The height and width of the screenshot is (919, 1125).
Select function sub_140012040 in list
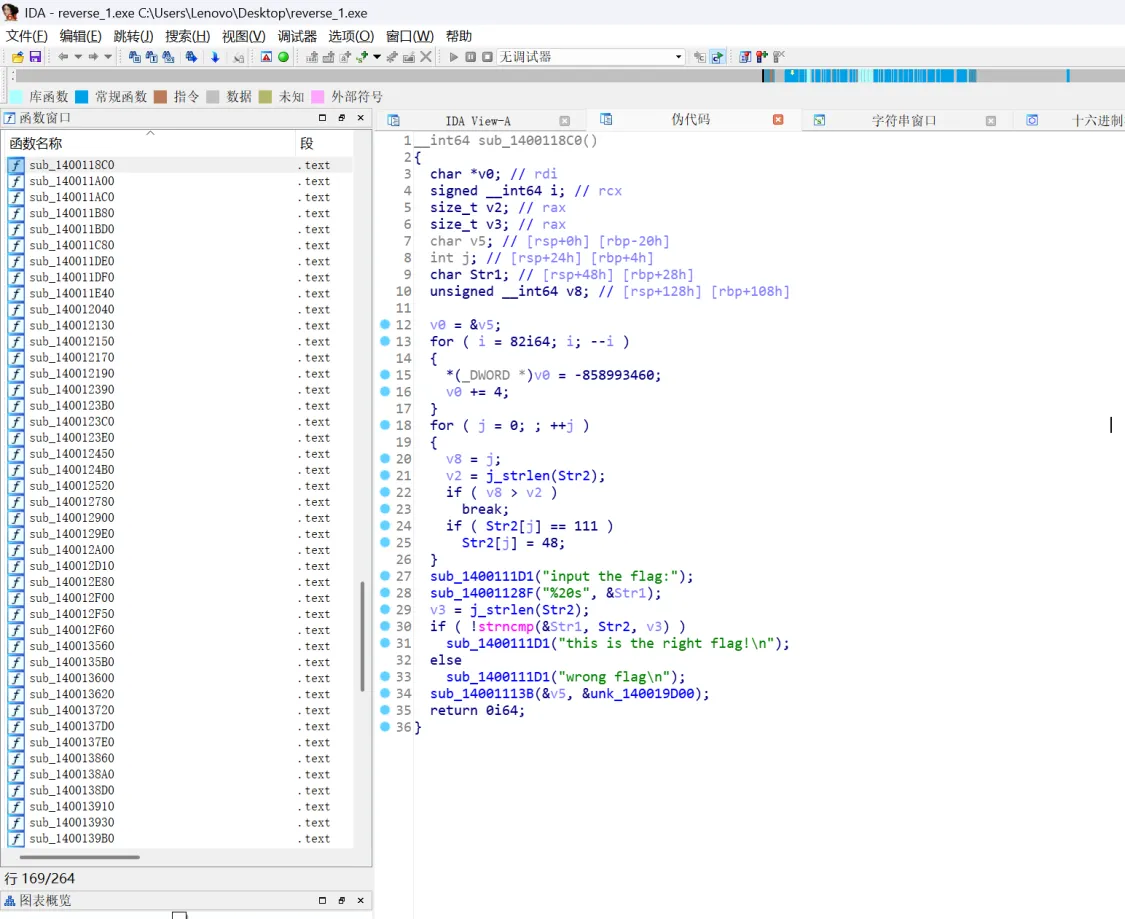[x=179, y=309]
